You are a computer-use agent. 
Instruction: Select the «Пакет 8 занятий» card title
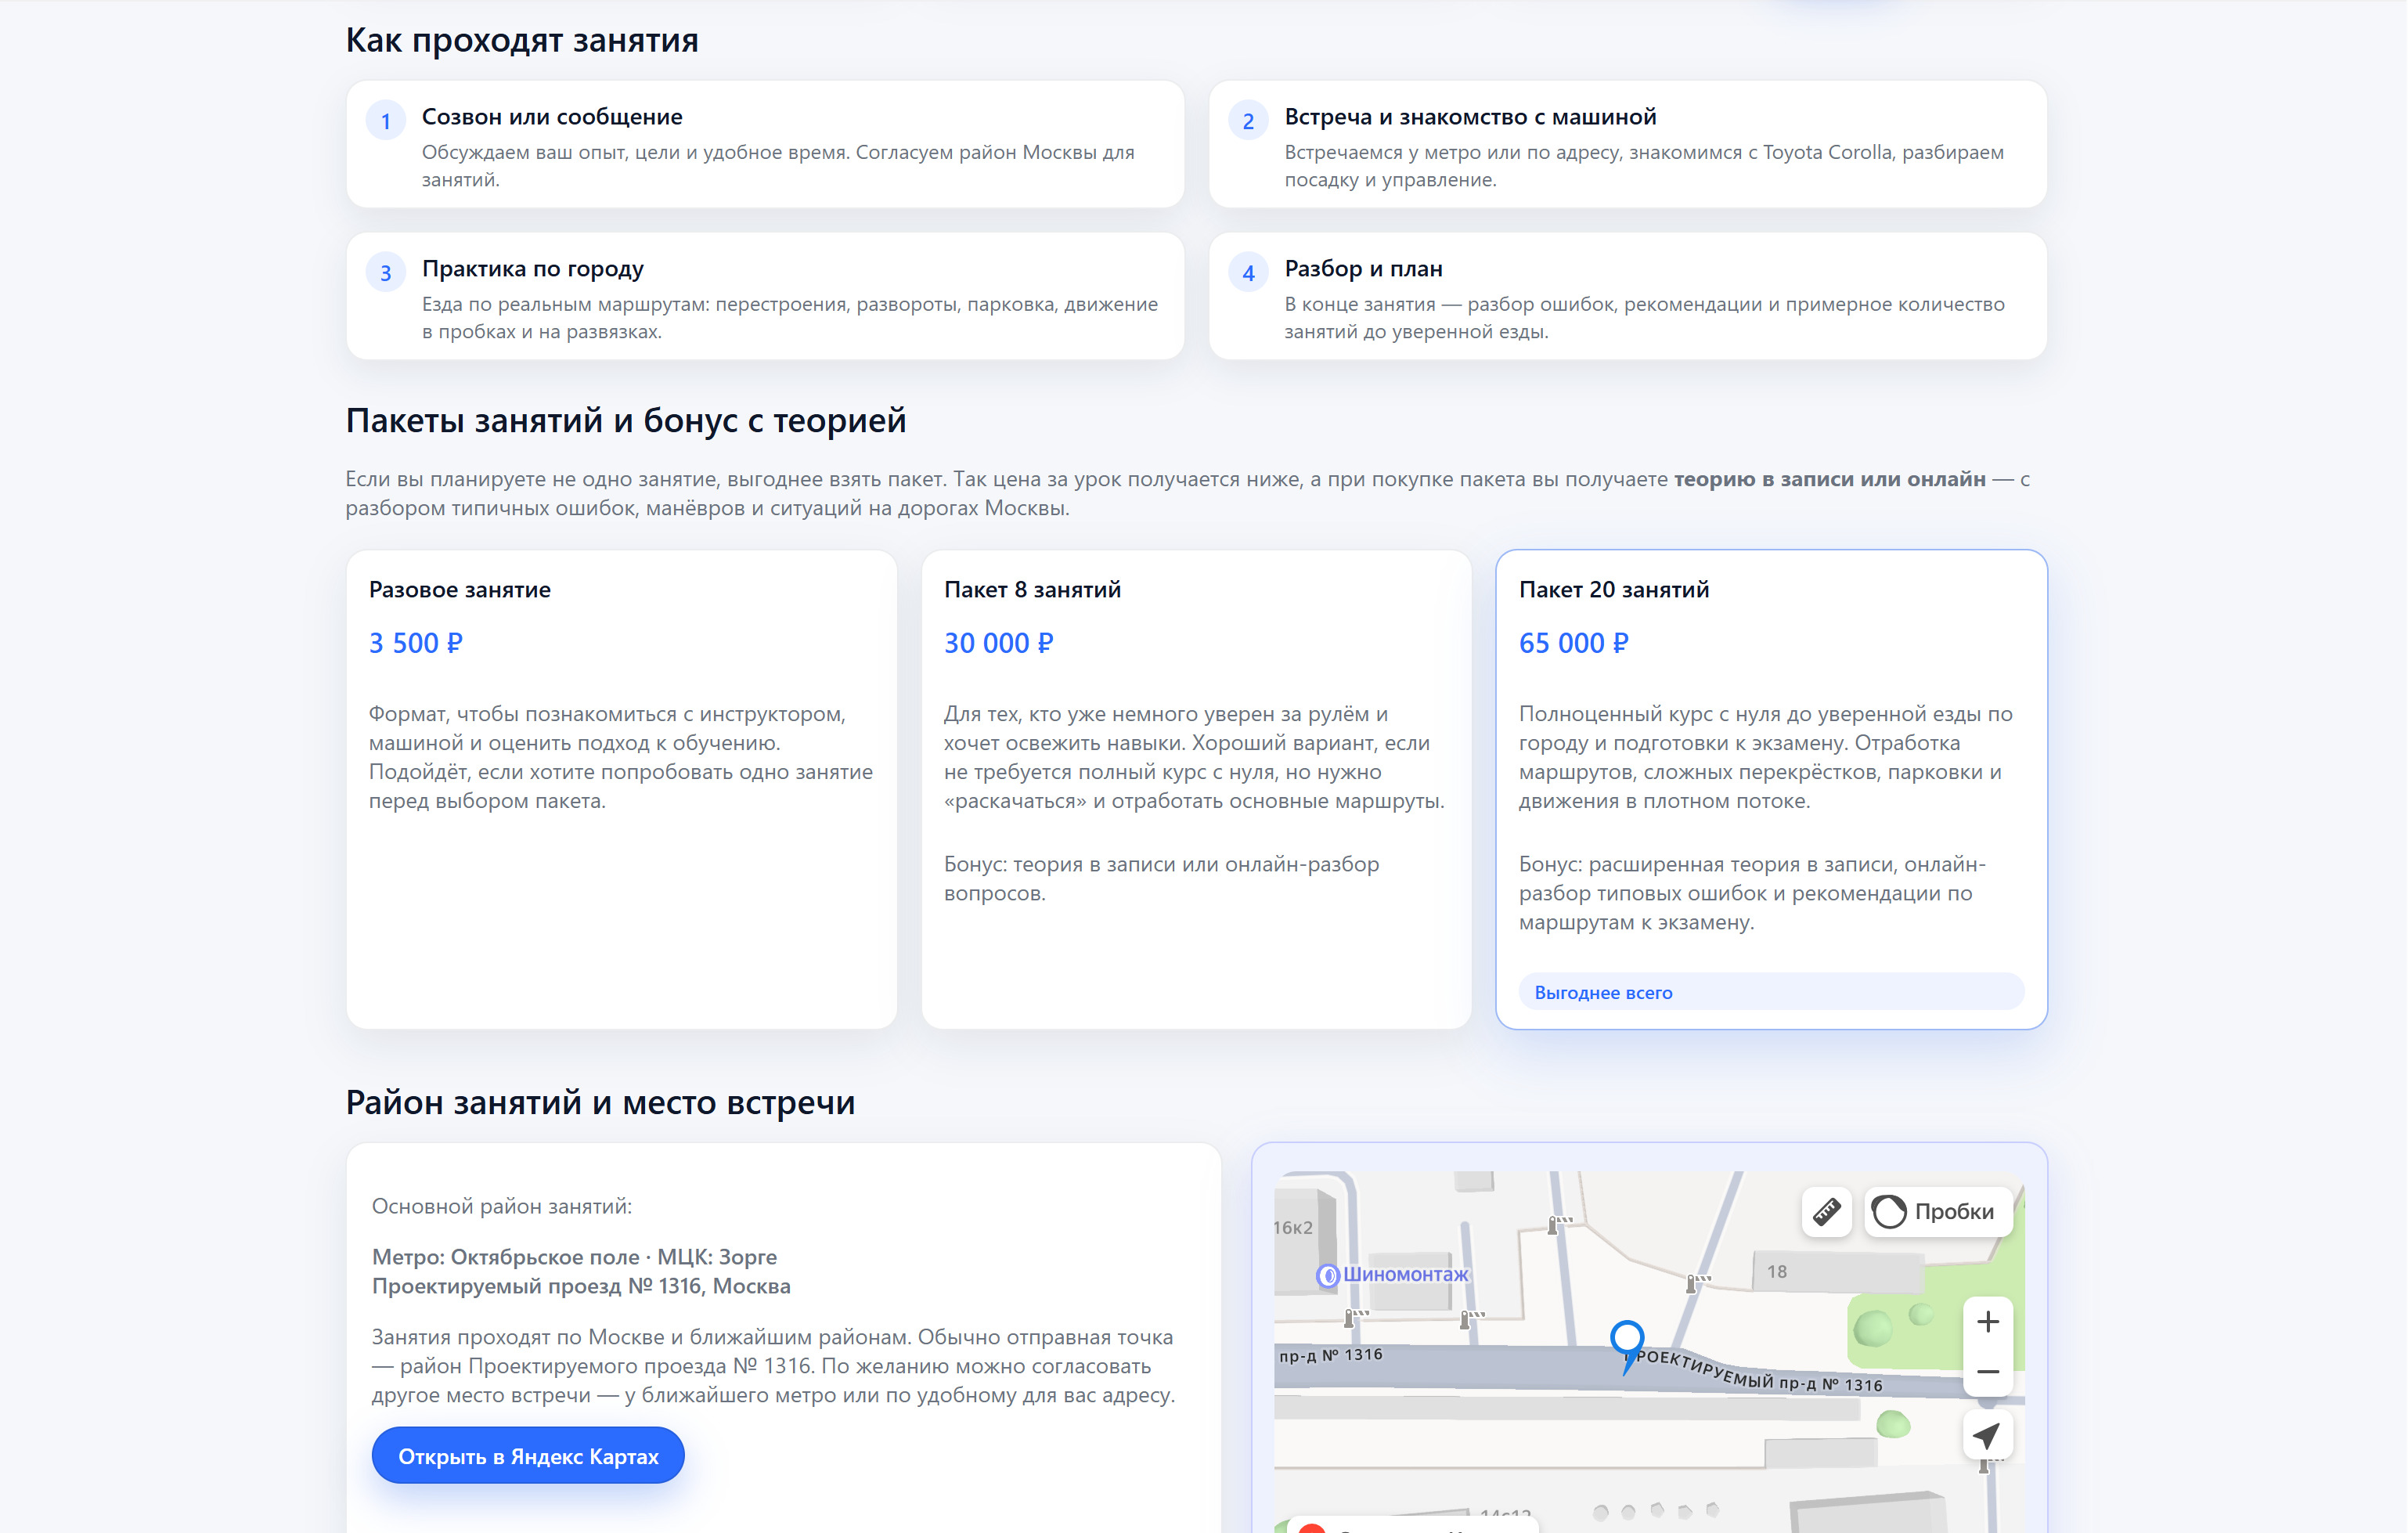point(1032,589)
